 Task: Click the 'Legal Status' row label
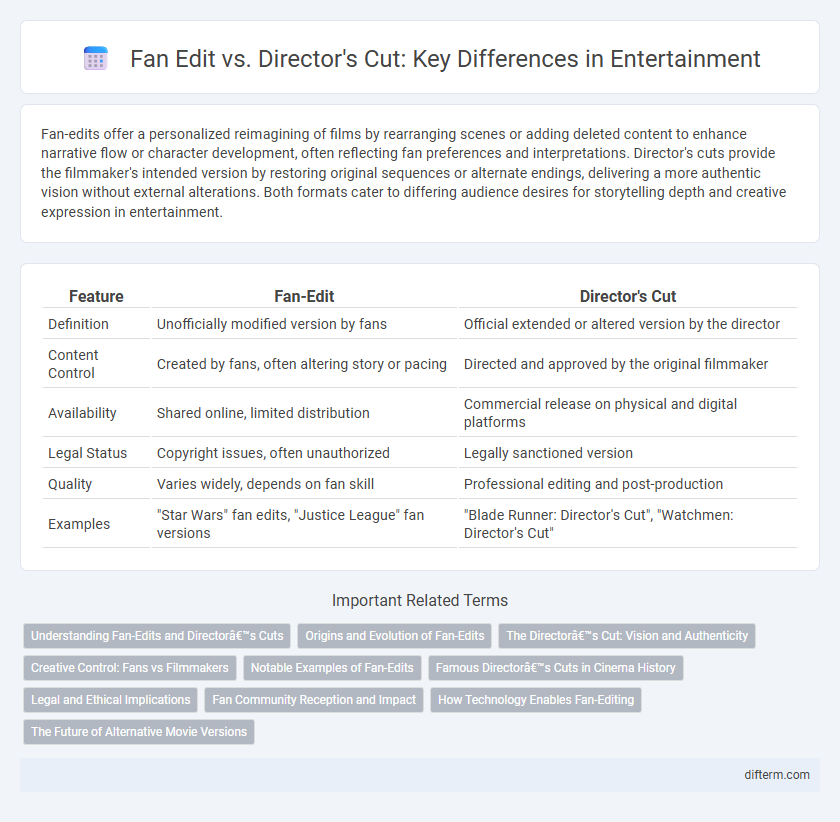pos(87,453)
